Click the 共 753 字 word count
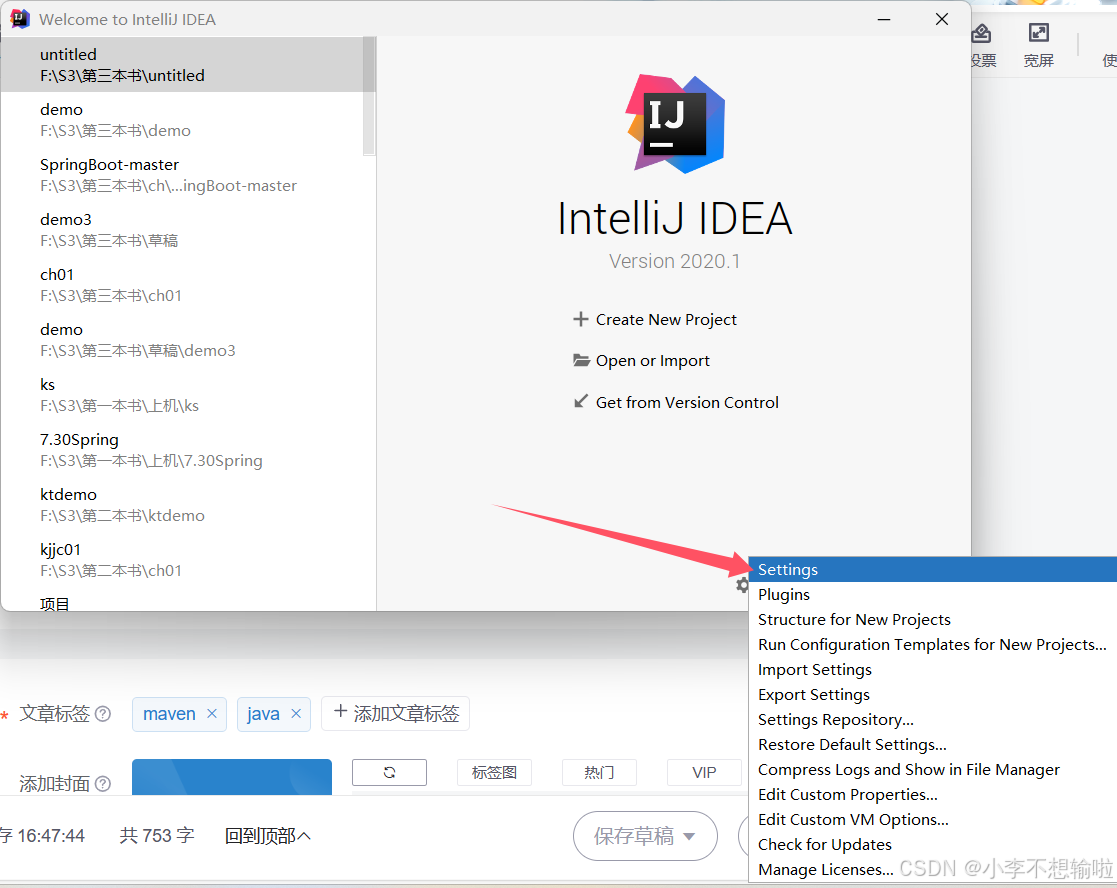This screenshot has width=1117, height=888. [157, 835]
